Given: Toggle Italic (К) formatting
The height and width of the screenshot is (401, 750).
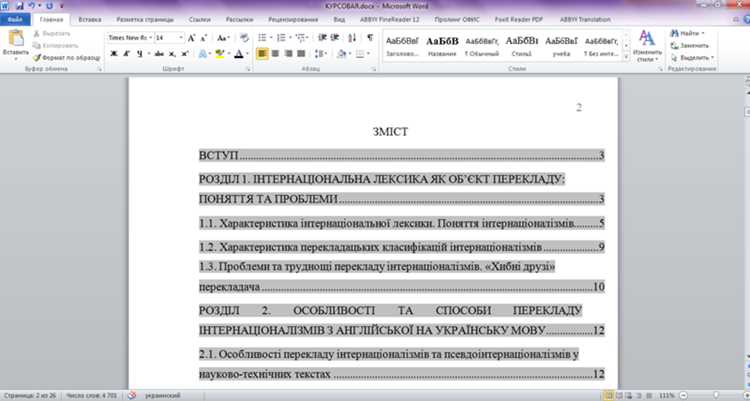Looking at the screenshot, I should [126, 54].
